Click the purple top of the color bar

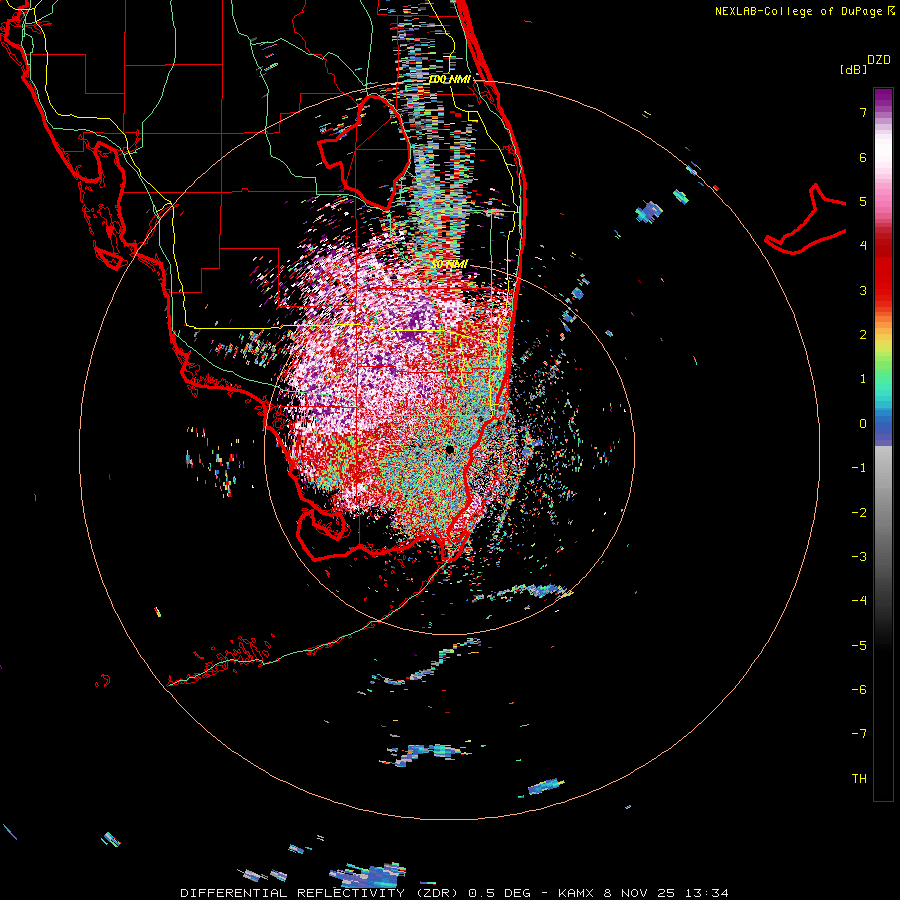883,100
